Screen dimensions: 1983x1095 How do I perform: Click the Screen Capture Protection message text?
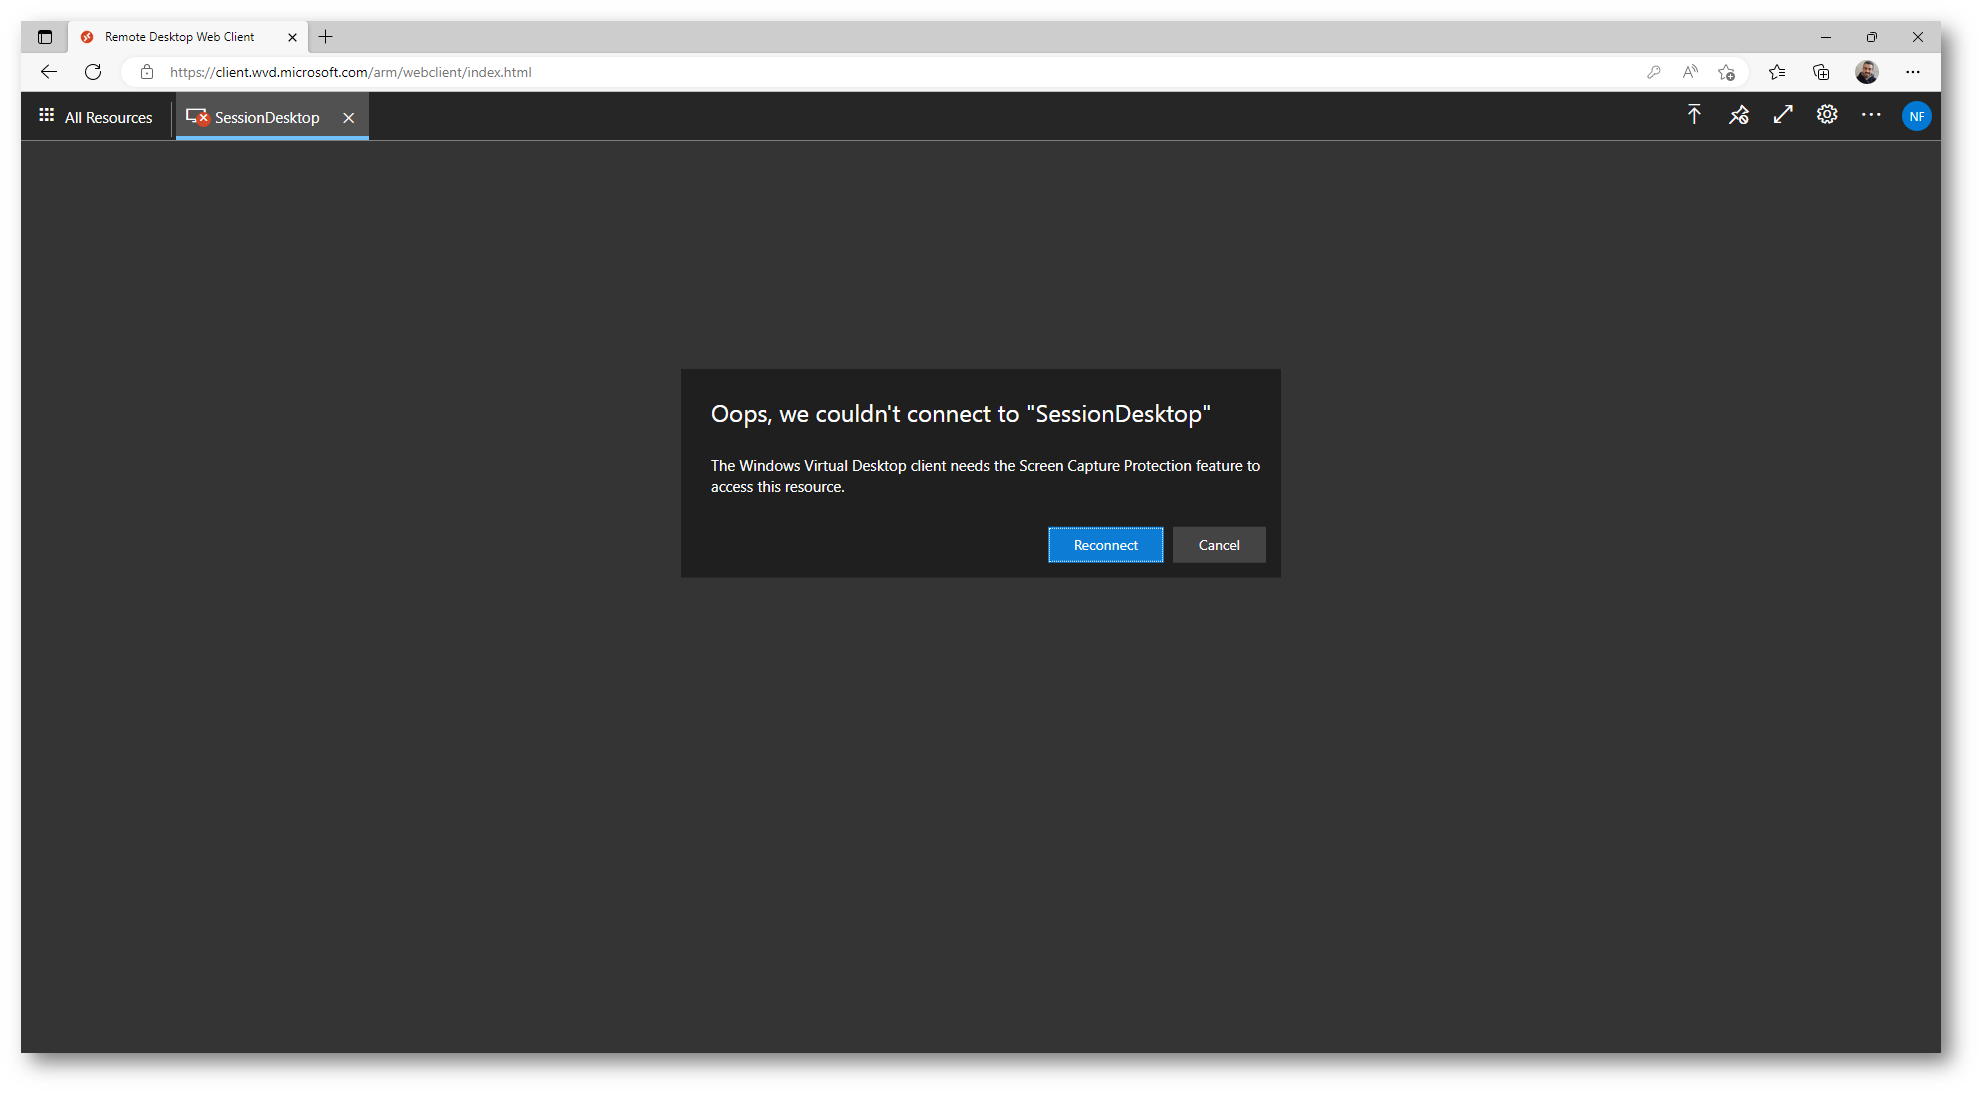pos(985,476)
